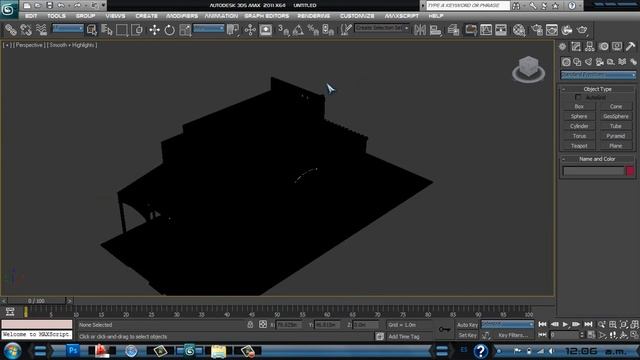Click the Select and Manipulate icon

click(250, 30)
